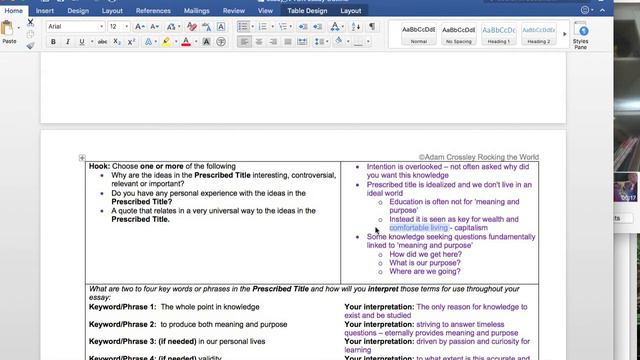Screen dimensions: 640x360
Task: Open the underline style dropdown arrow
Action: coord(92,42)
